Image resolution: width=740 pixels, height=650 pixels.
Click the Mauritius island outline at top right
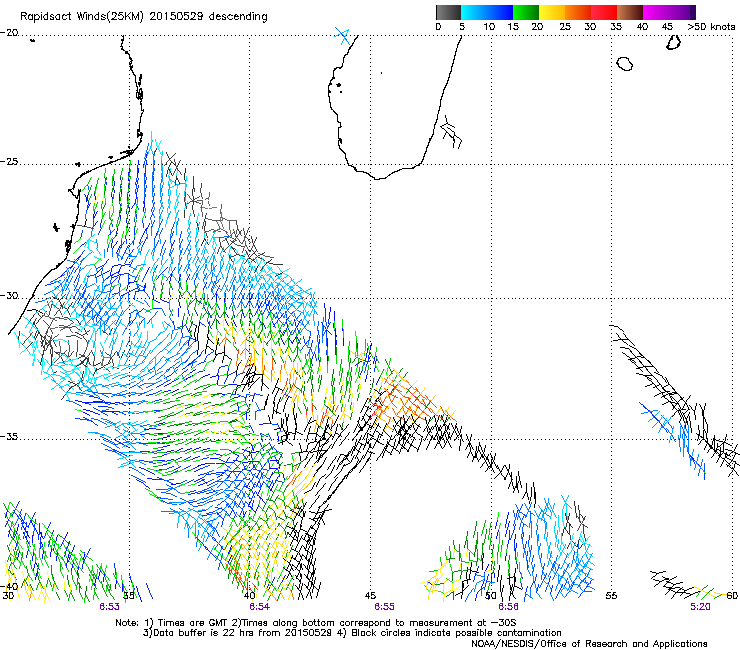(x=673, y=42)
